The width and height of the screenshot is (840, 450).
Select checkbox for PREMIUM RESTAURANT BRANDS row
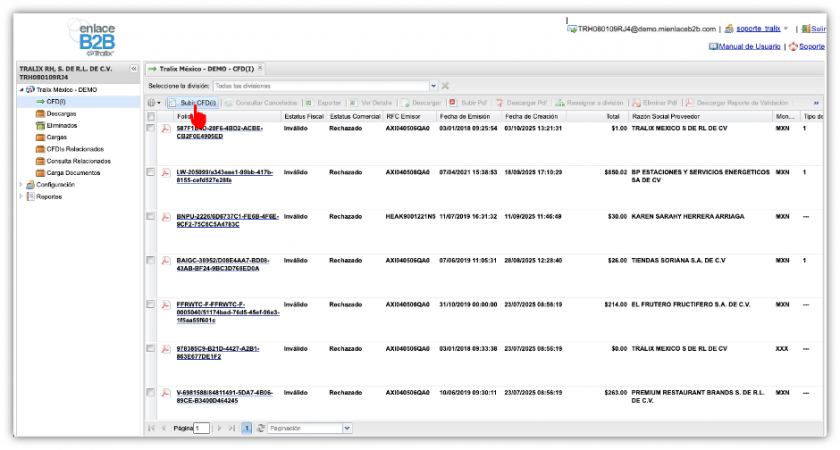click(x=151, y=392)
